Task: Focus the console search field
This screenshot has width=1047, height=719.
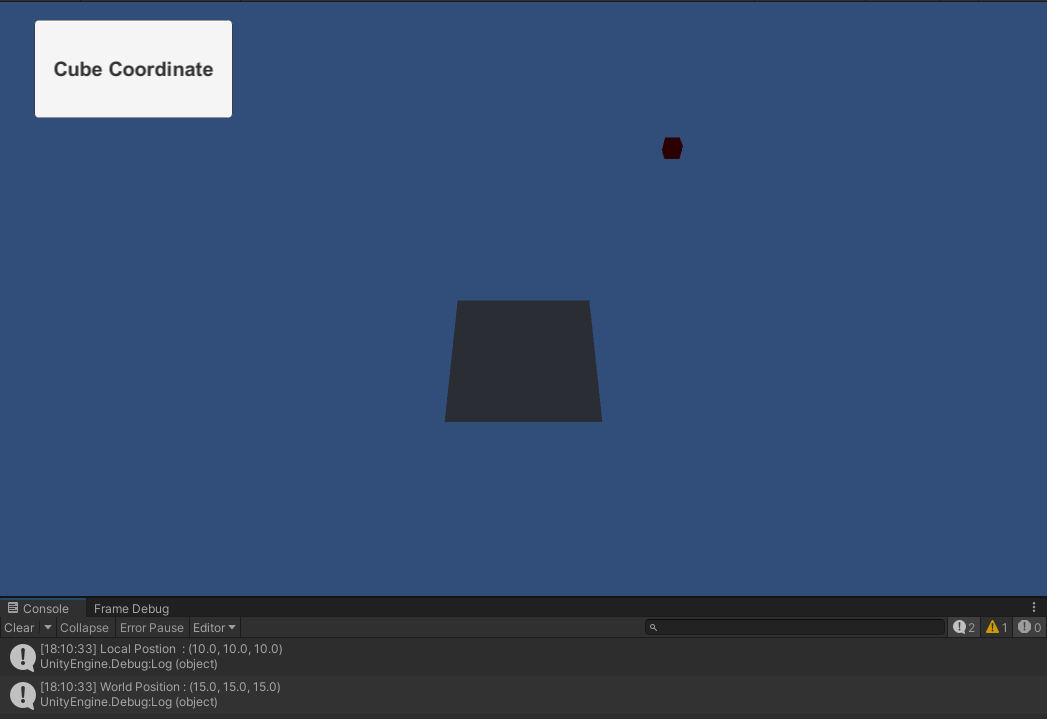Action: pos(795,627)
